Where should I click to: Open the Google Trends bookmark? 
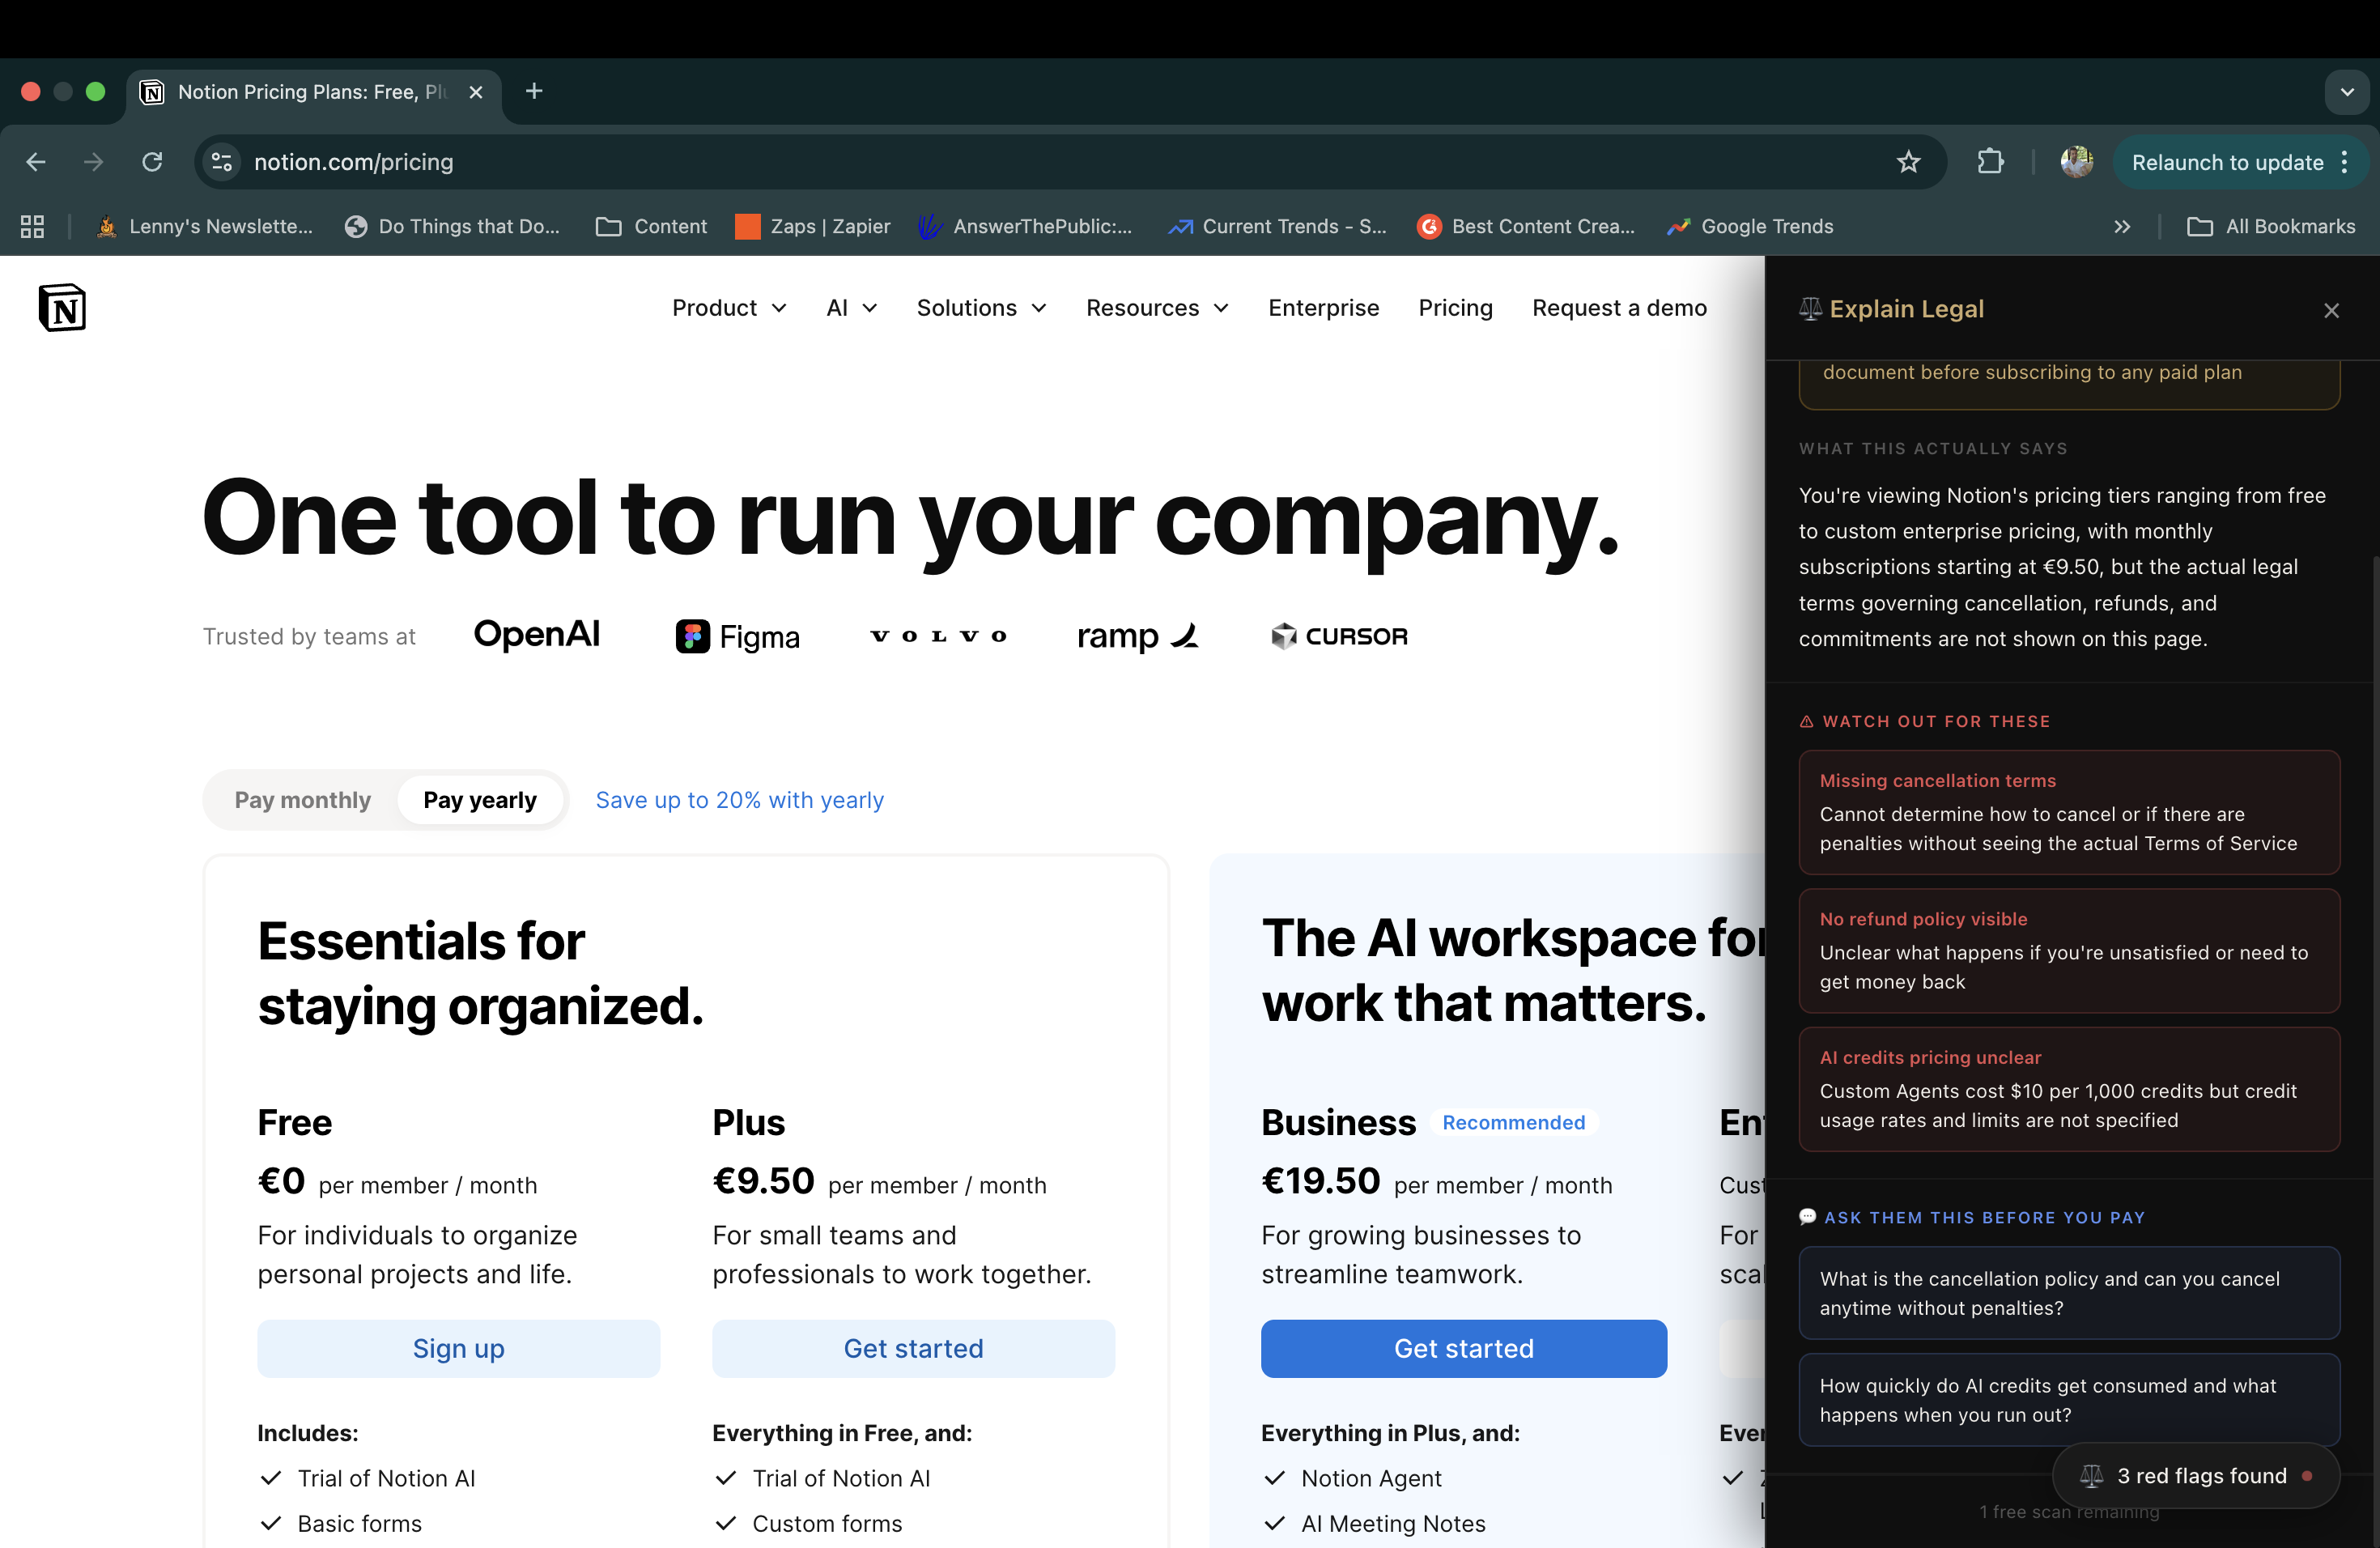click(x=1750, y=227)
